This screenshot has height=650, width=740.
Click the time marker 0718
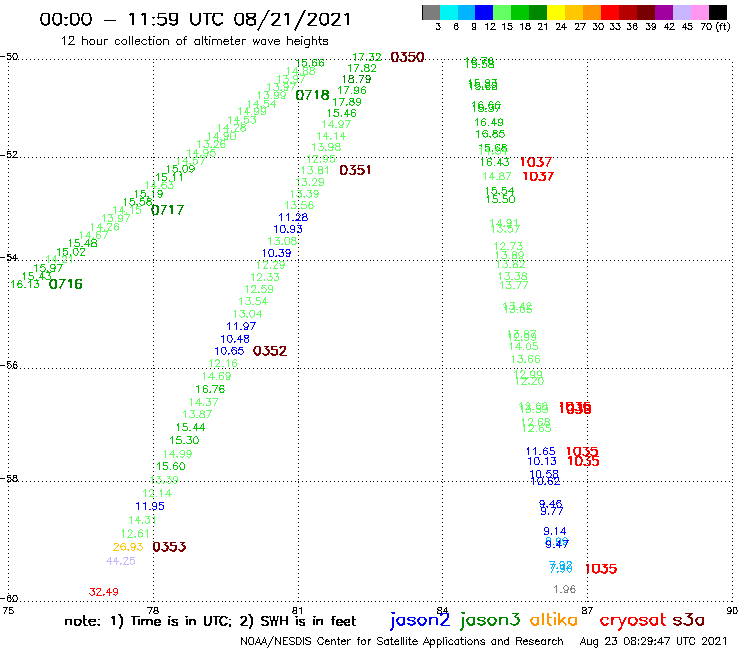pos(312,95)
